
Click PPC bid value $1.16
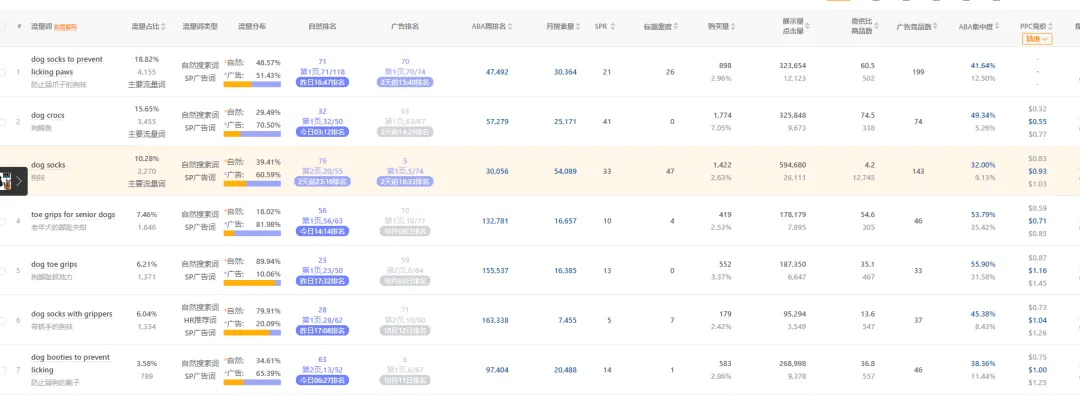1037,271
